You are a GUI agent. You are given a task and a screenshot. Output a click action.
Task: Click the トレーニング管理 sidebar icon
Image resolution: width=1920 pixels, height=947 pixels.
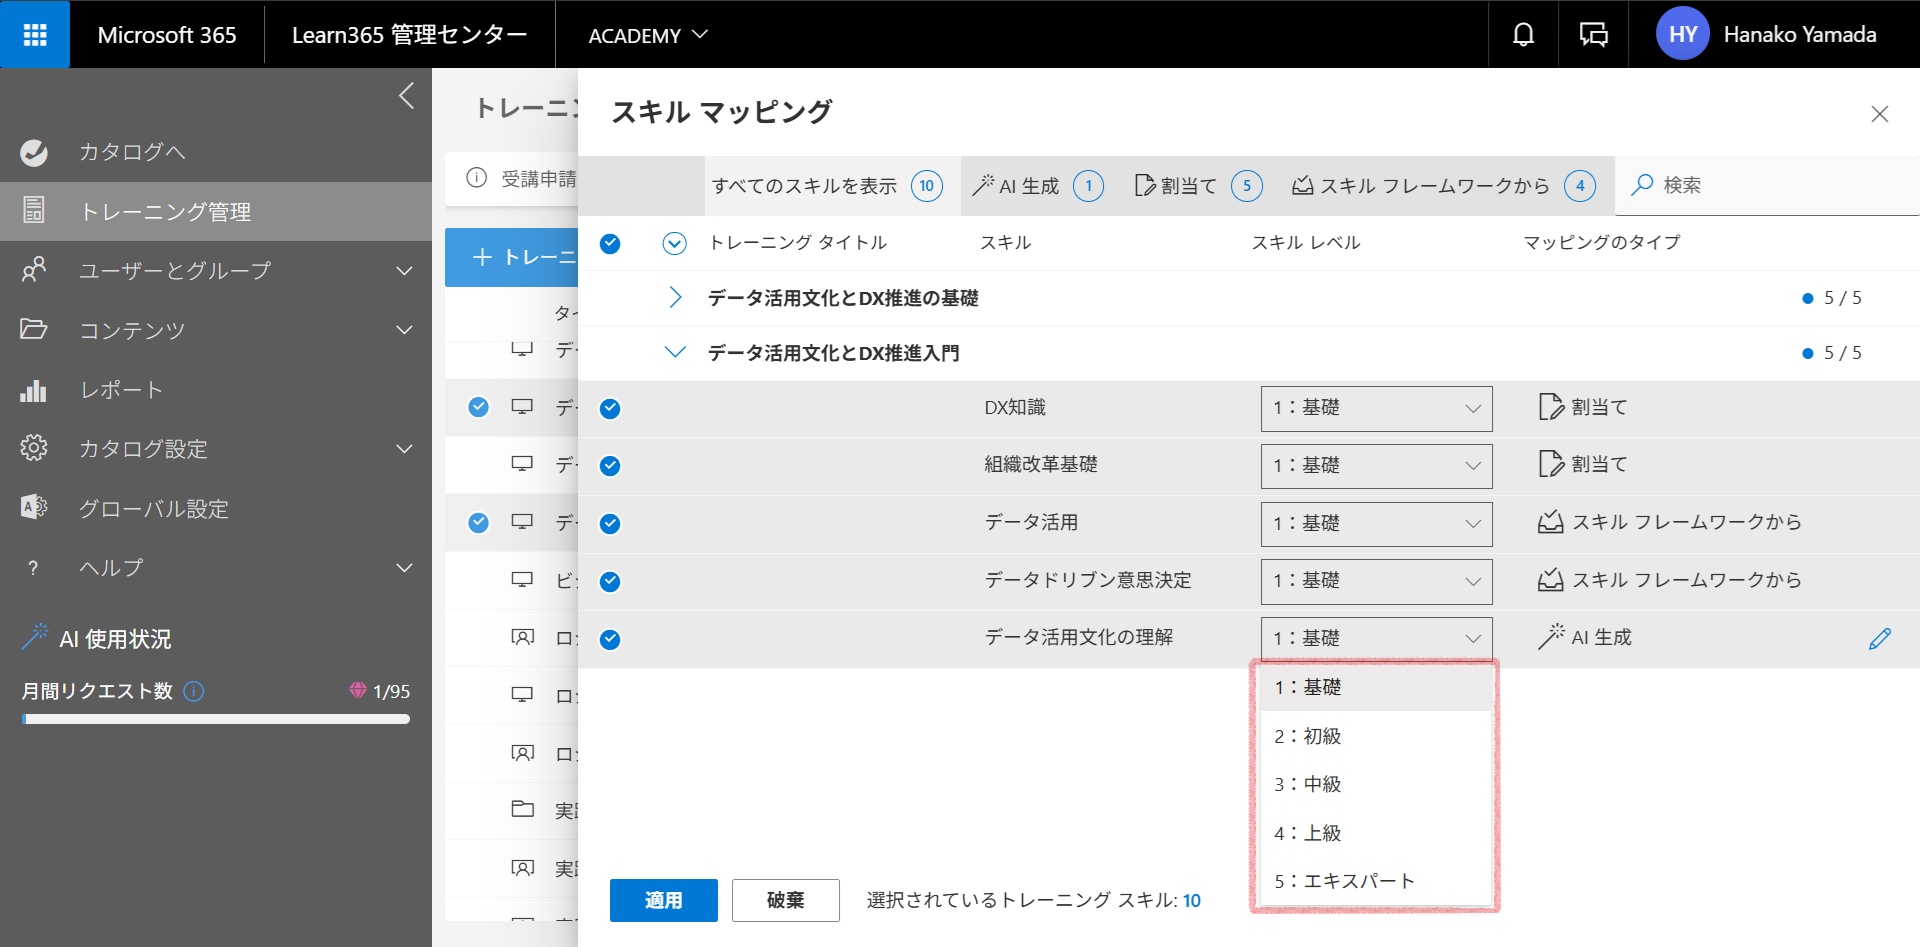[34, 211]
